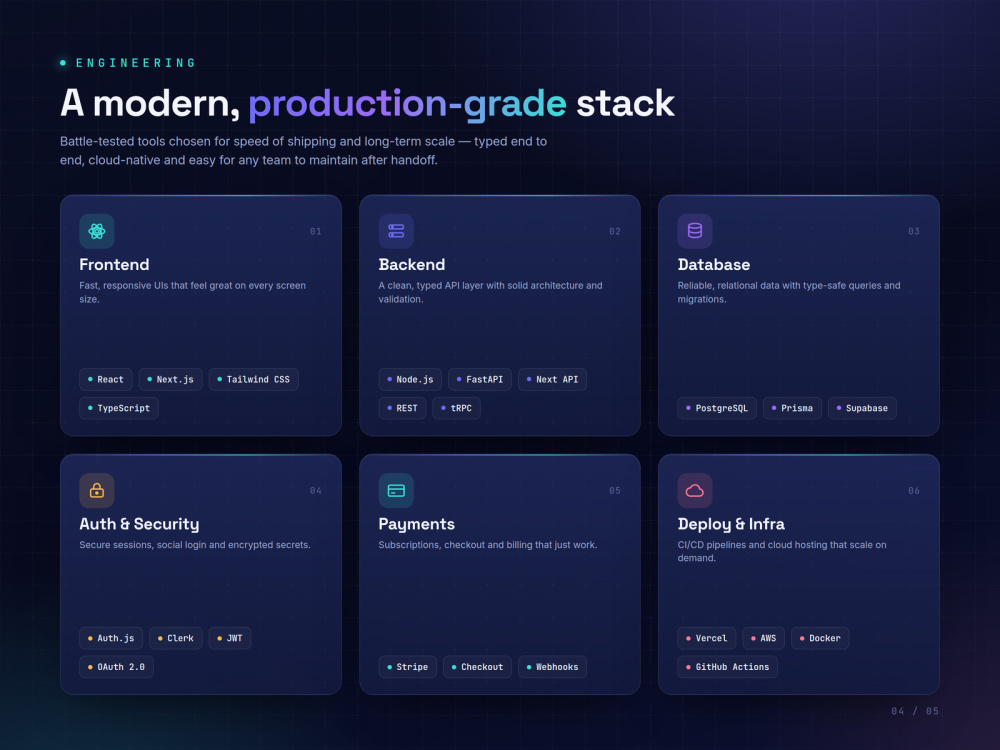Select the Prisma tag

coord(792,408)
